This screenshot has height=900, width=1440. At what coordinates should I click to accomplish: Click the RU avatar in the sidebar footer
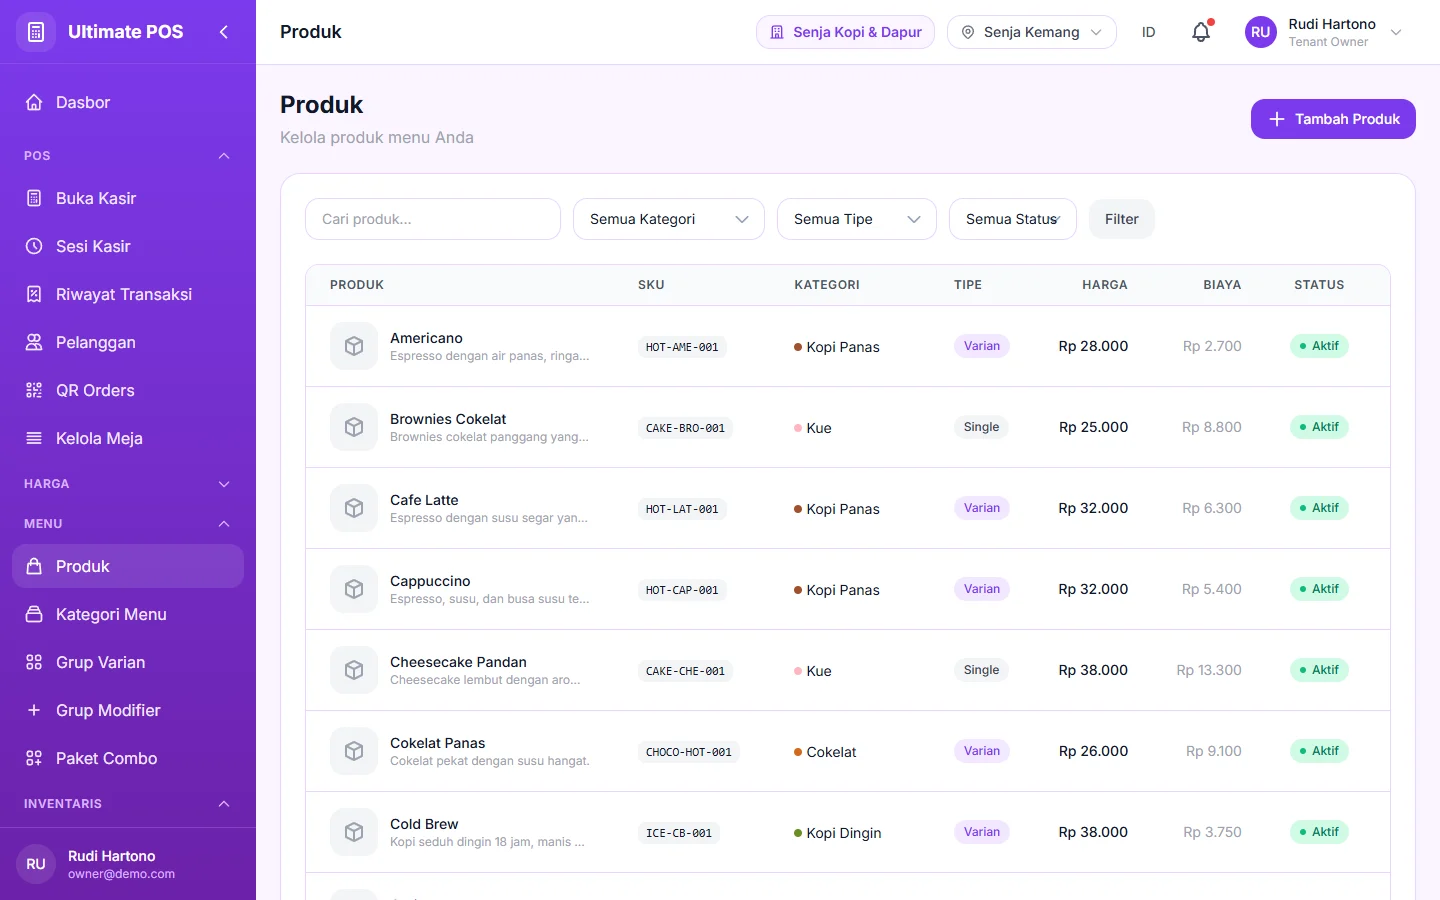36,864
